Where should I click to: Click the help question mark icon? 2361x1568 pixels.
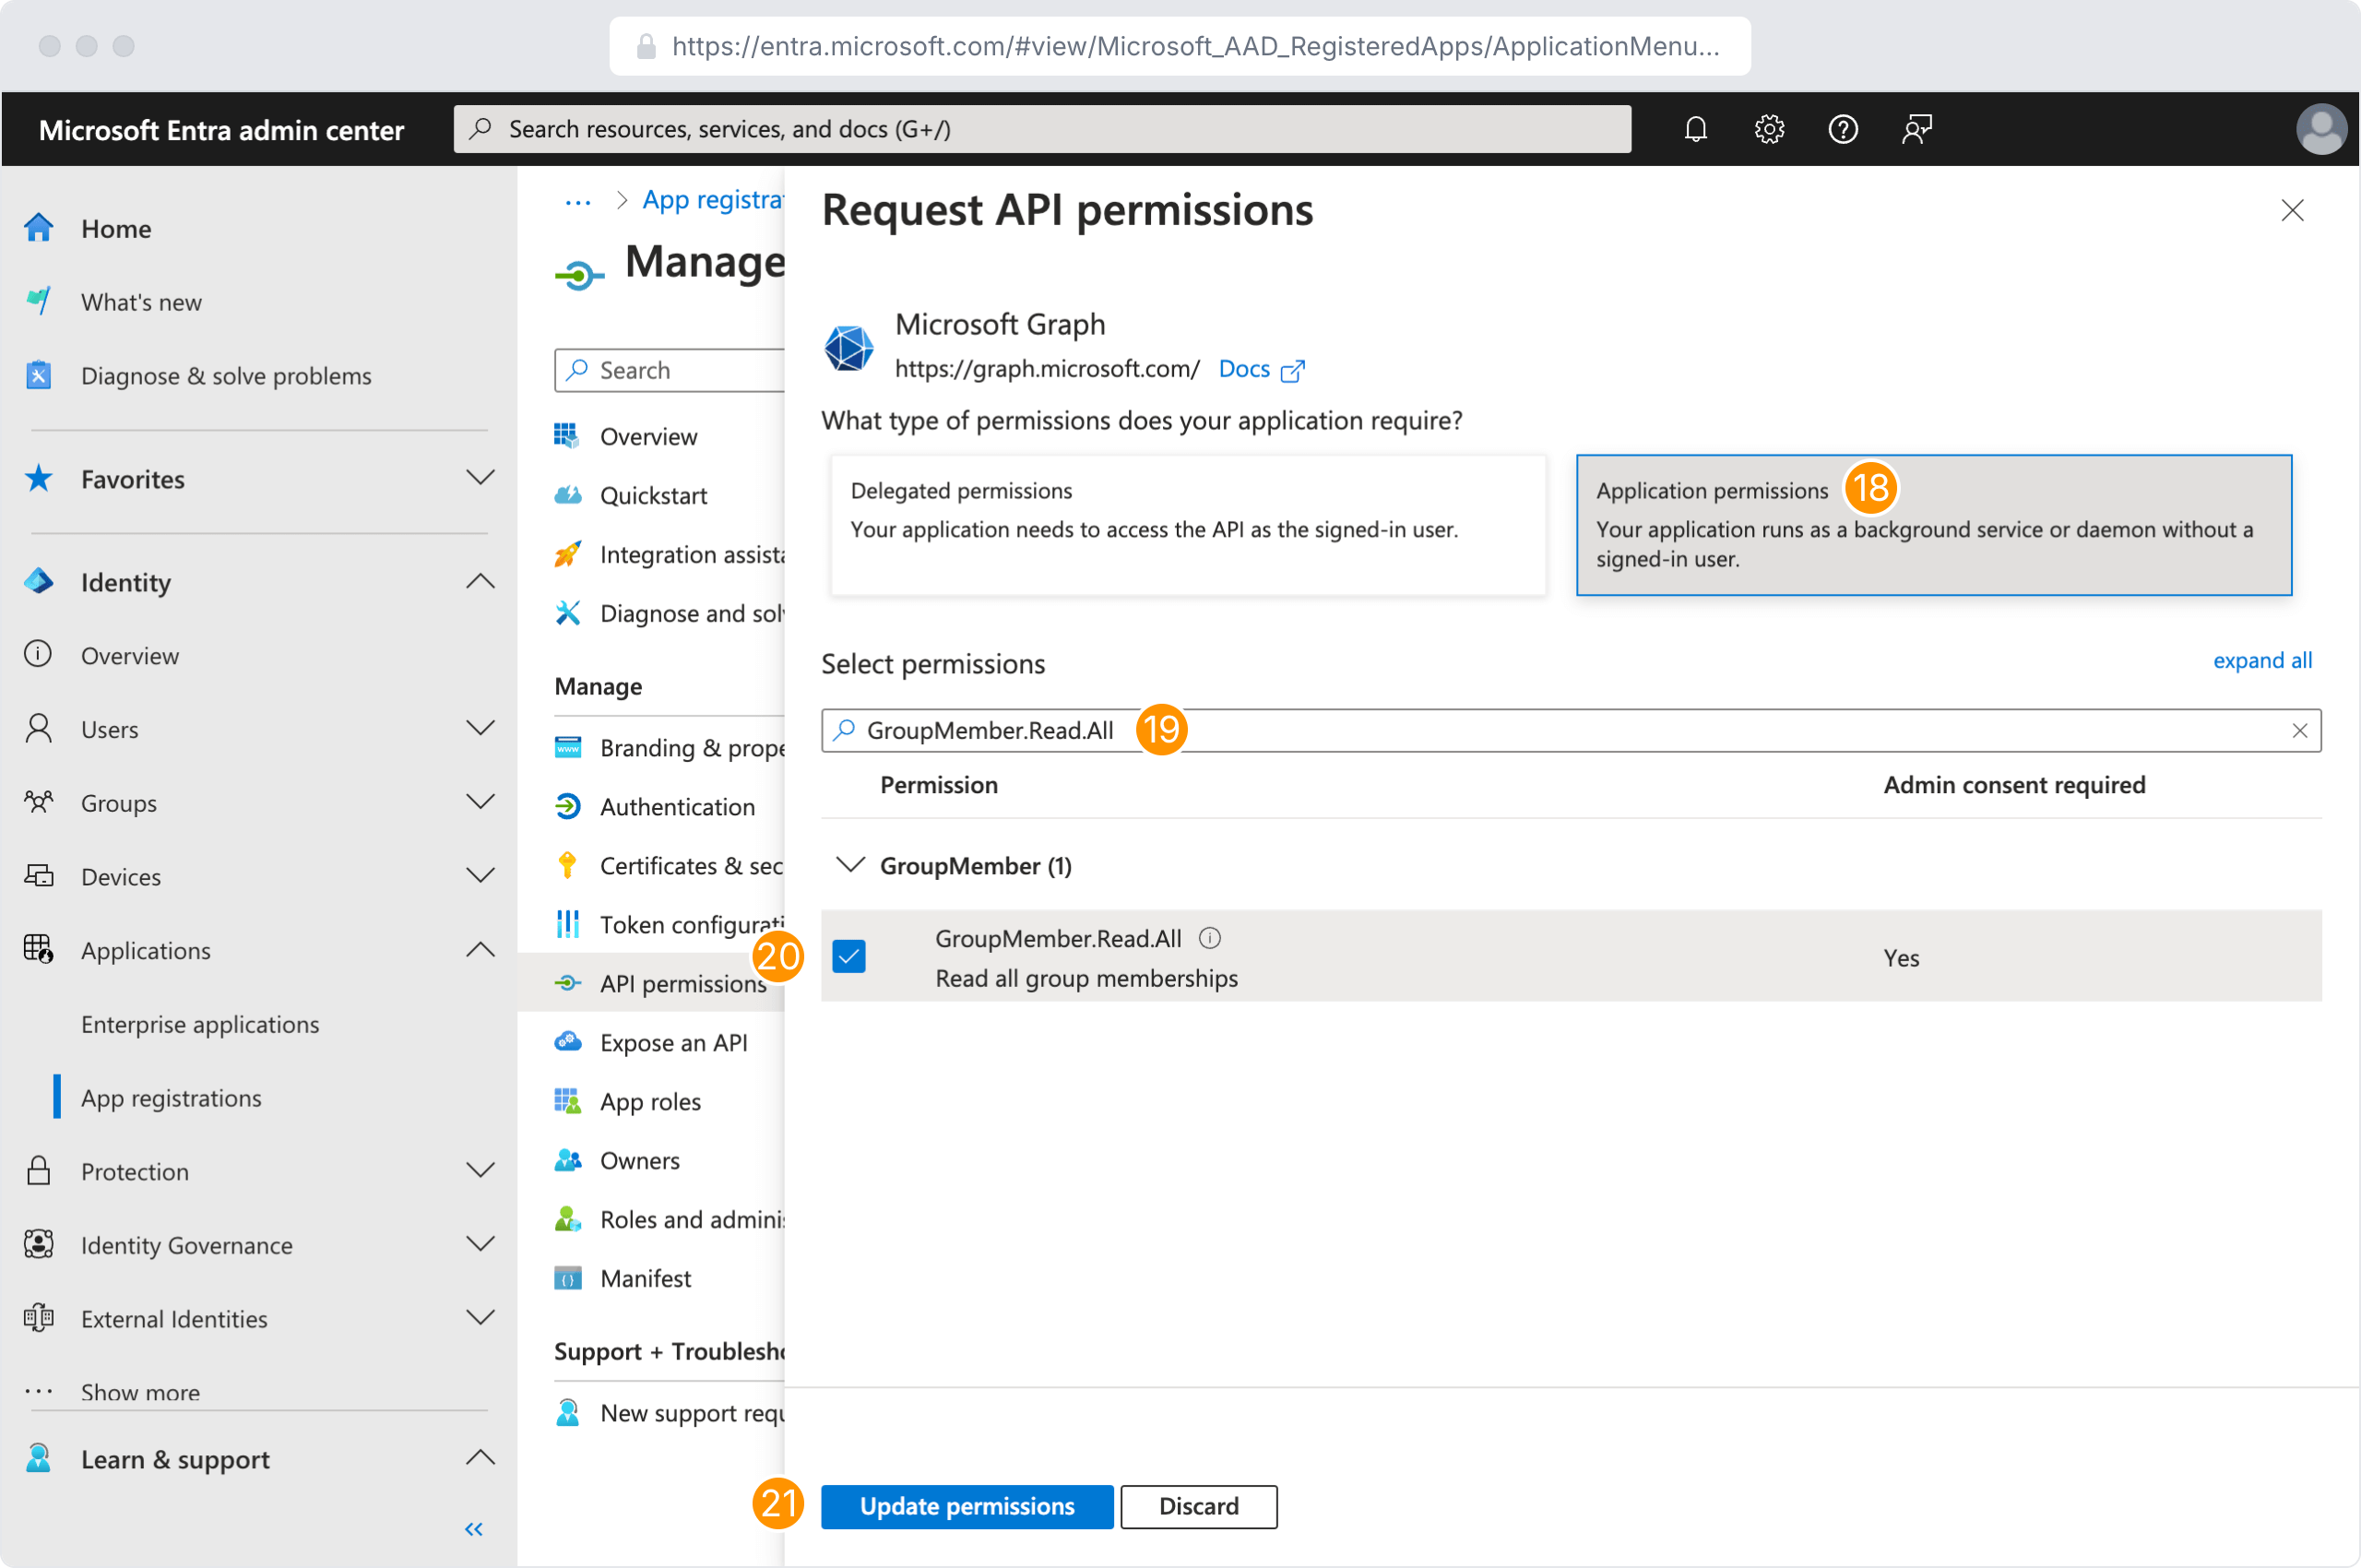[1842, 129]
